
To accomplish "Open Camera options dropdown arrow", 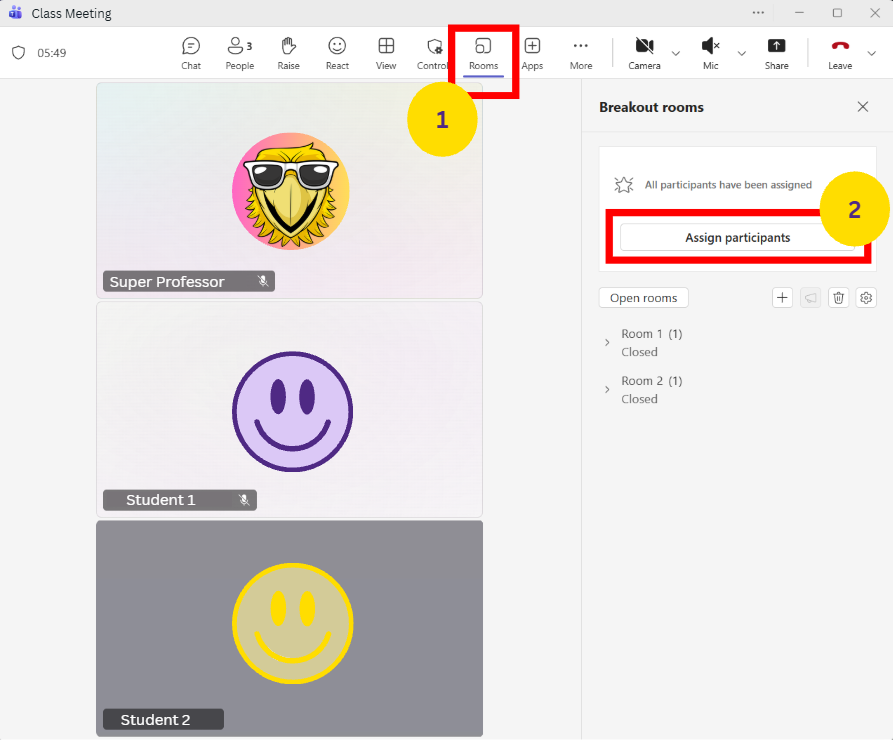I will click(x=676, y=53).
